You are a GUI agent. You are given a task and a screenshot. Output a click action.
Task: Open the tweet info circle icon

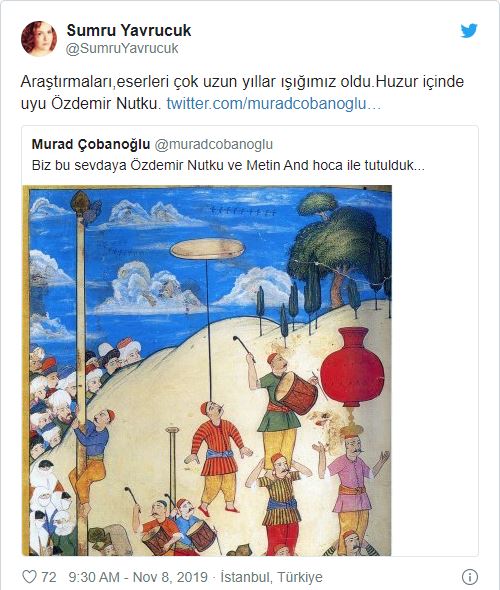click(x=470, y=576)
